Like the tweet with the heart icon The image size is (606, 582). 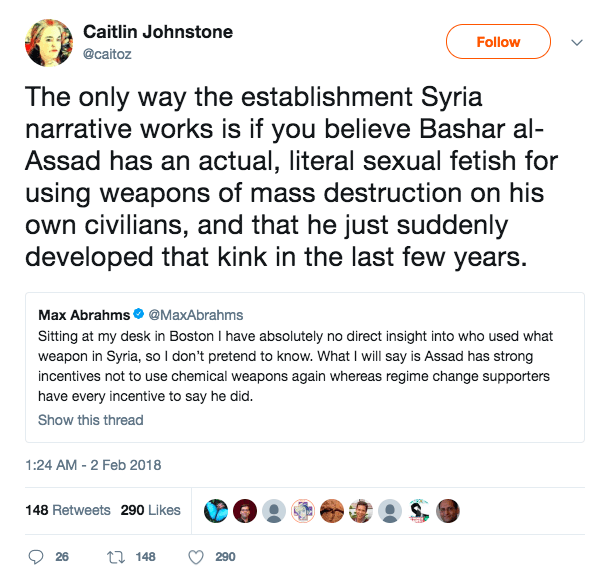tap(196, 557)
